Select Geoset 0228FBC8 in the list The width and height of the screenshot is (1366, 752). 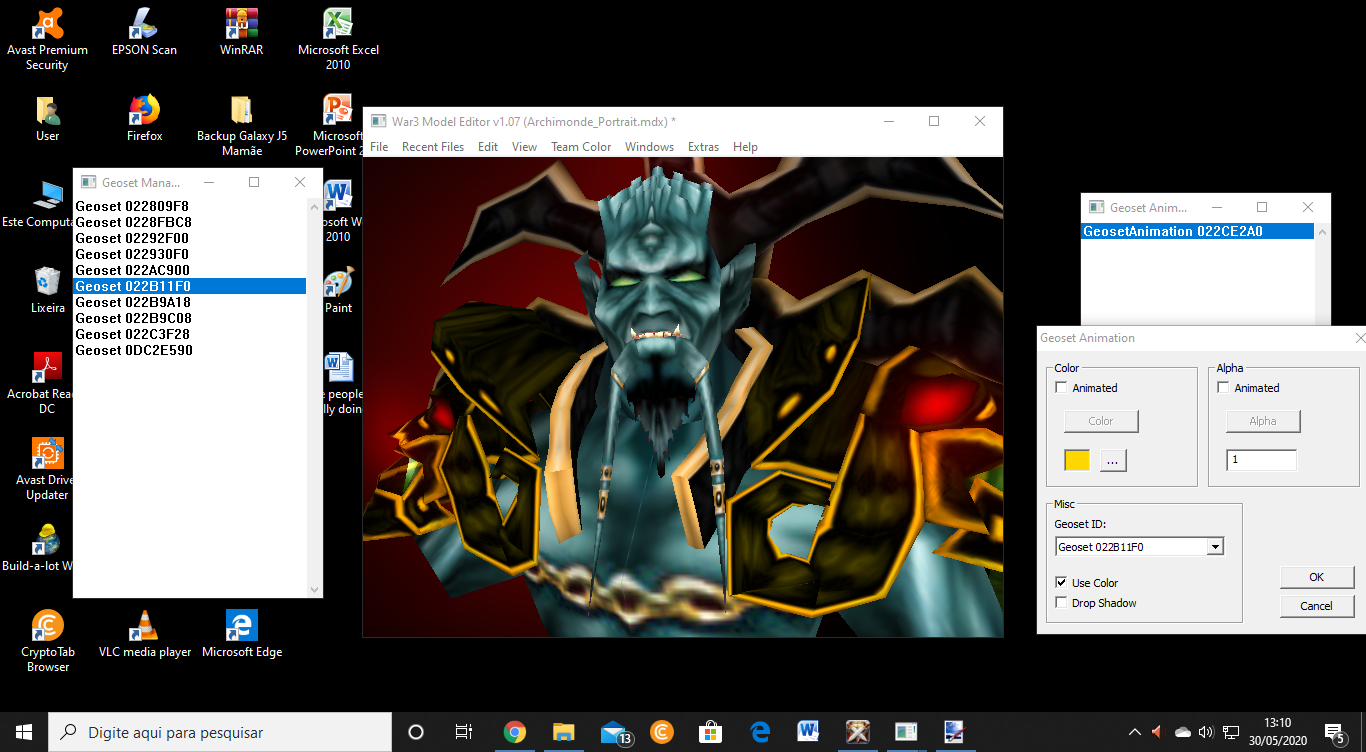(x=190, y=222)
